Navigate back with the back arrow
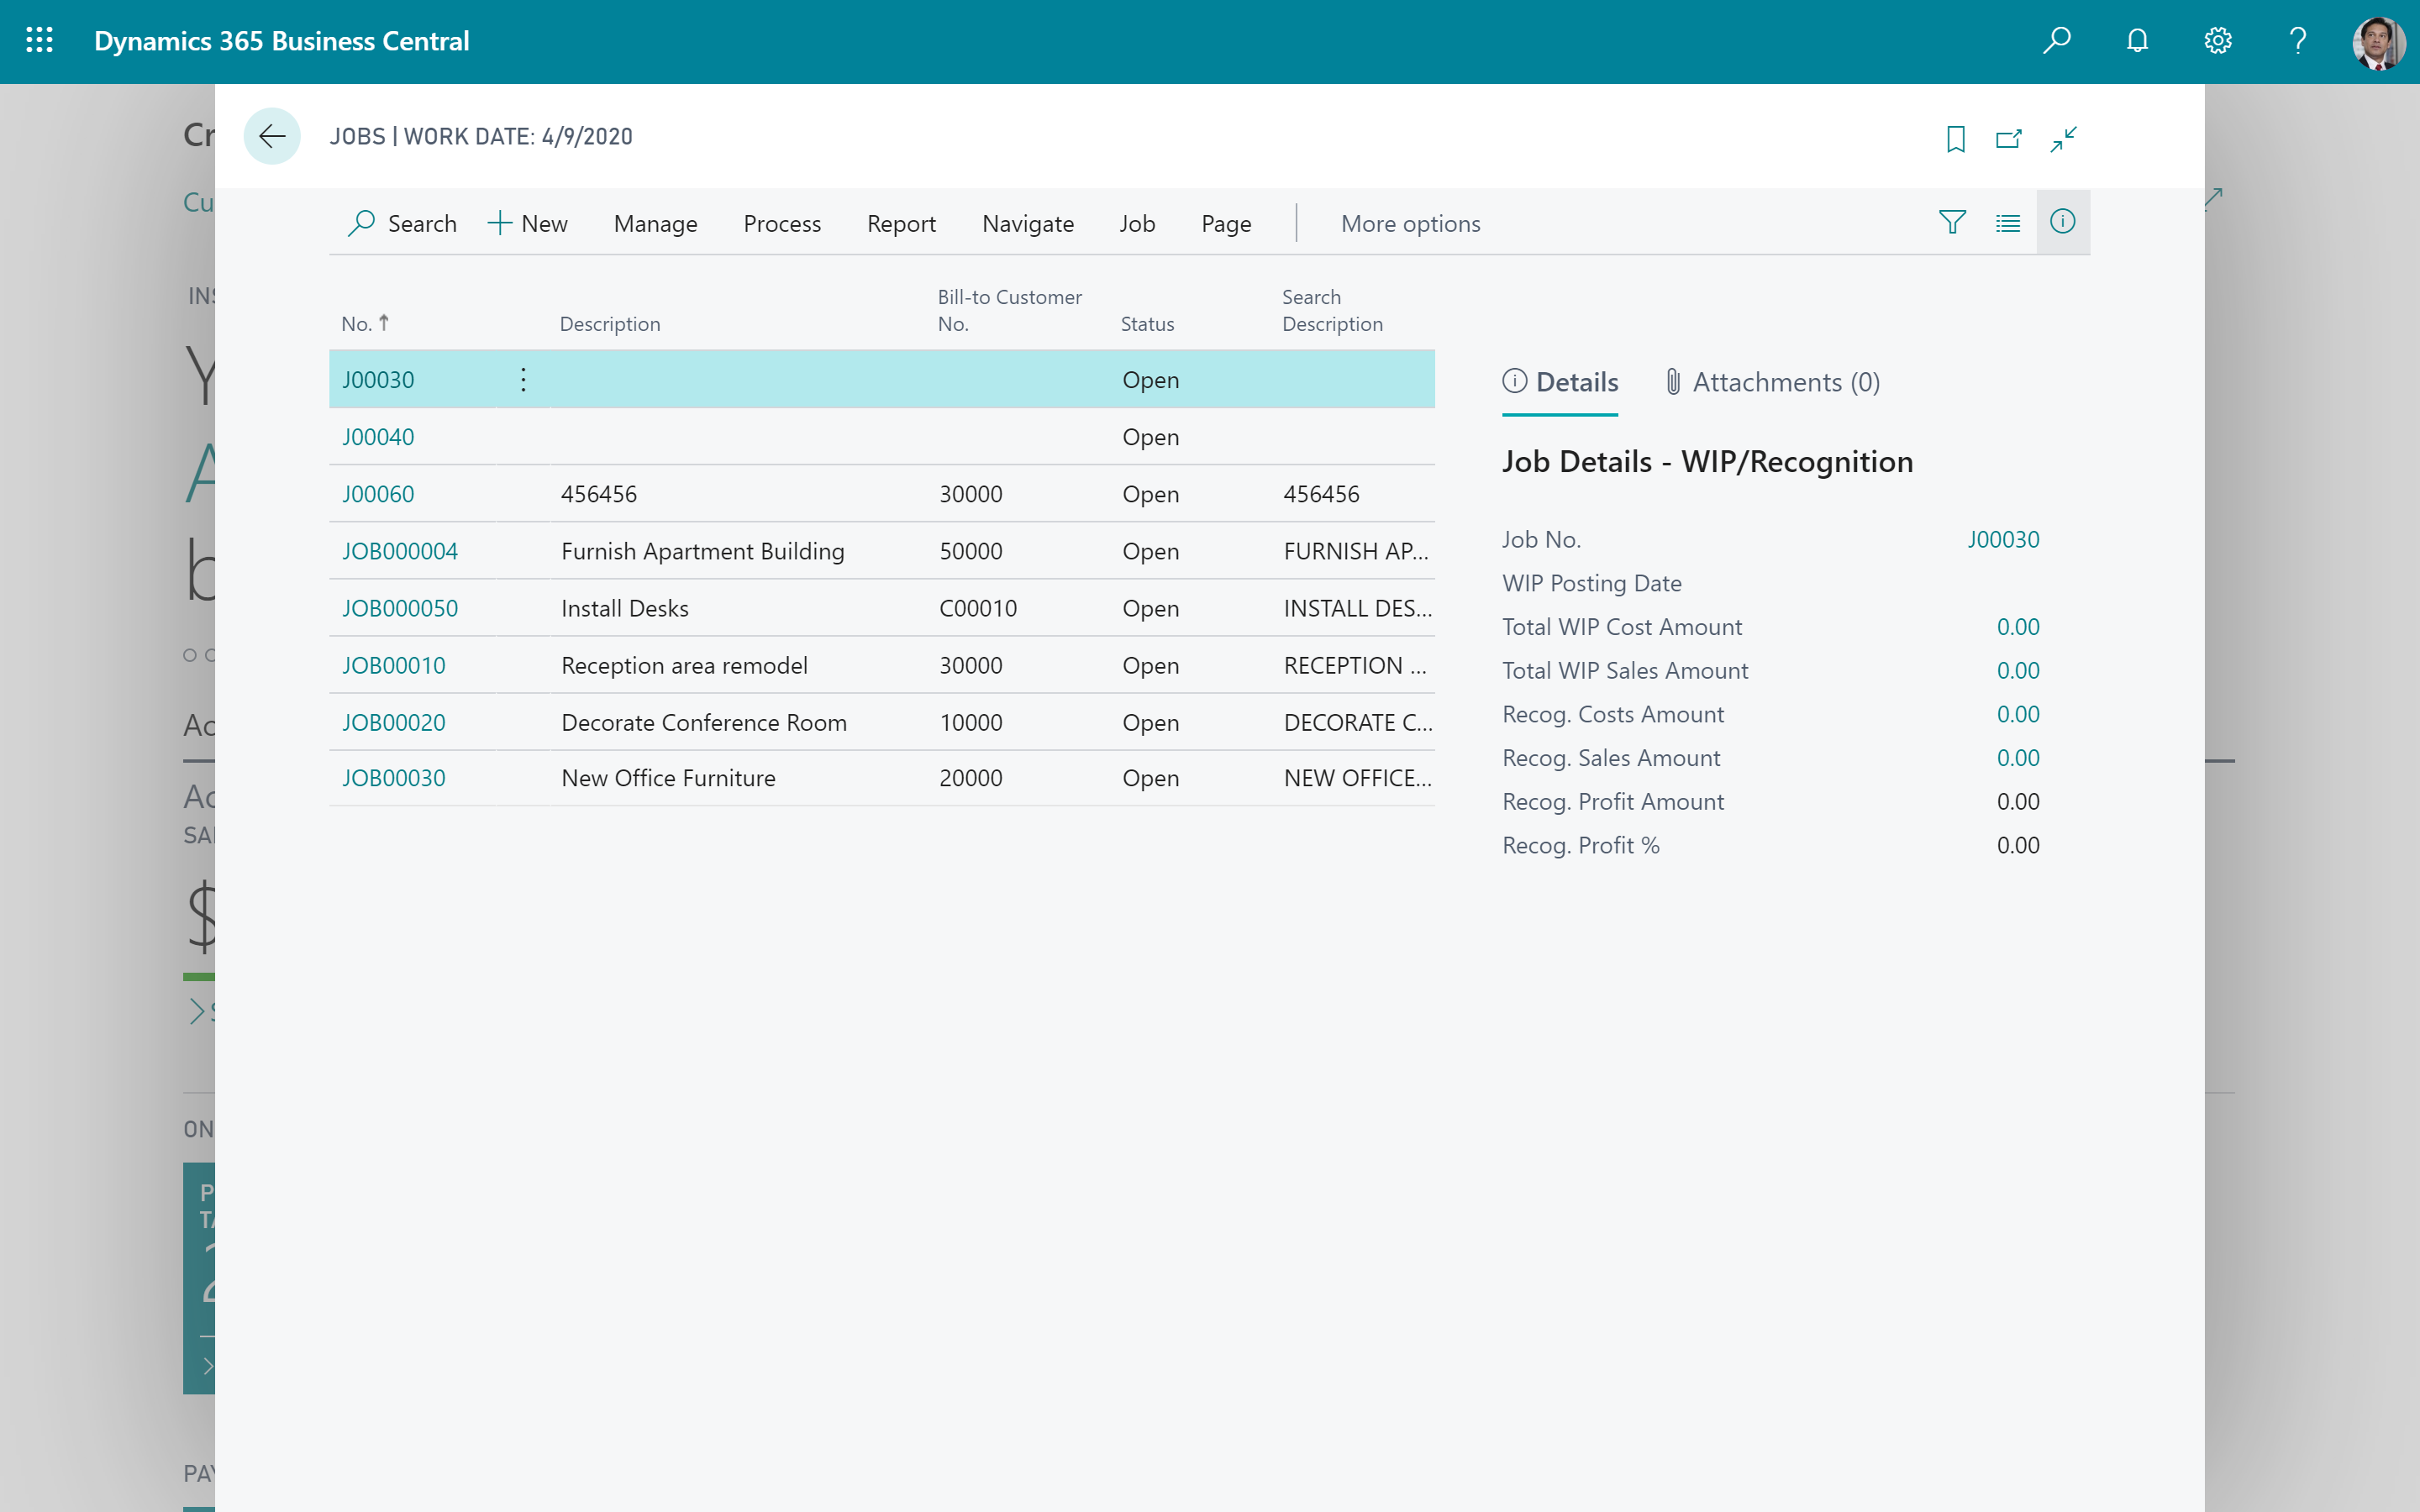The image size is (2420, 1512). pos(271,136)
